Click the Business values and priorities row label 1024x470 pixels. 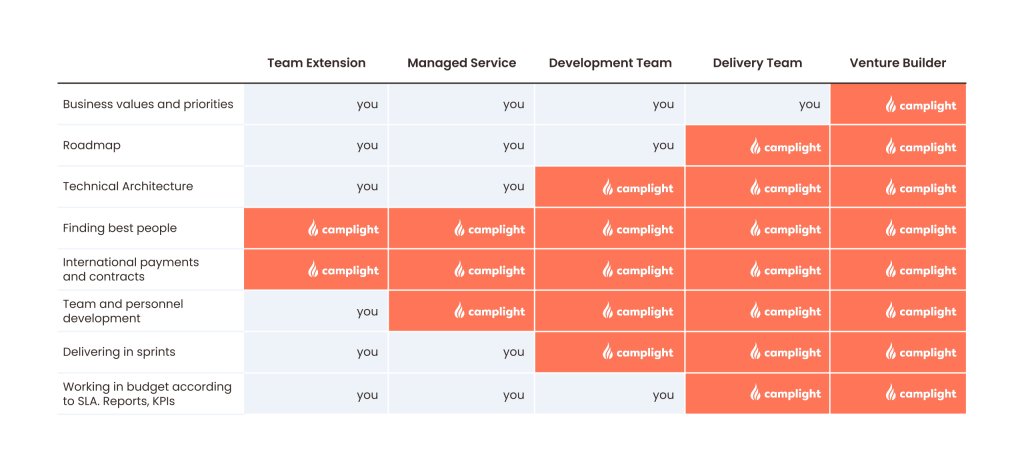148,104
